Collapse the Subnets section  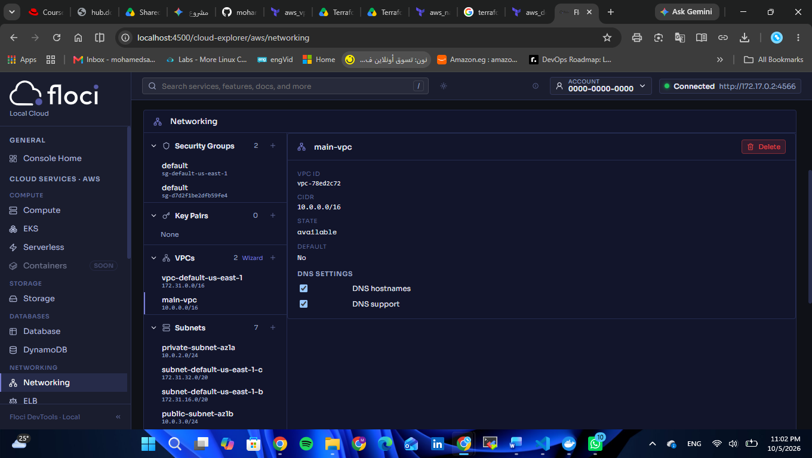[x=153, y=328]
